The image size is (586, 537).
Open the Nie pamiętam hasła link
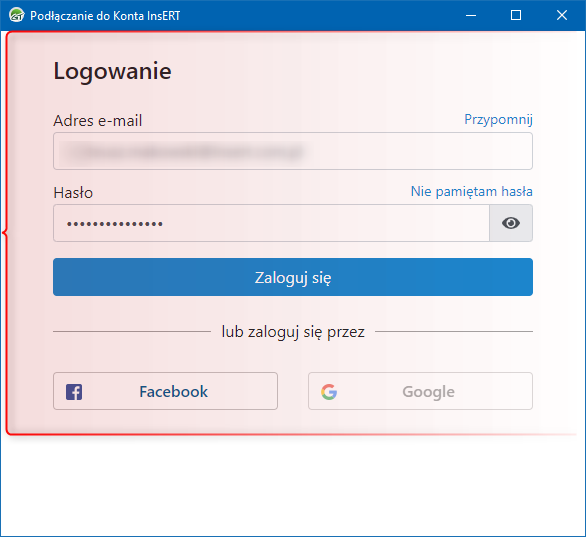471,191
